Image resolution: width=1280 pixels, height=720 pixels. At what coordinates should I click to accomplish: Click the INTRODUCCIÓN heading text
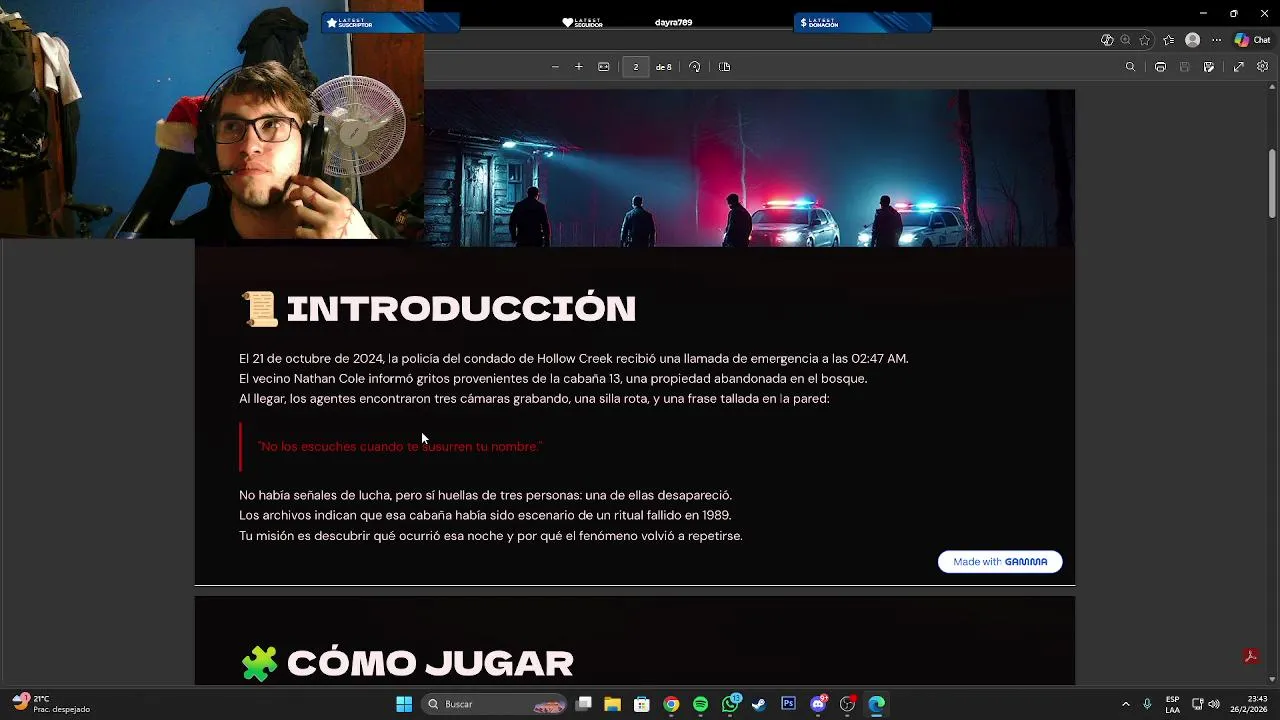(461, 309)
